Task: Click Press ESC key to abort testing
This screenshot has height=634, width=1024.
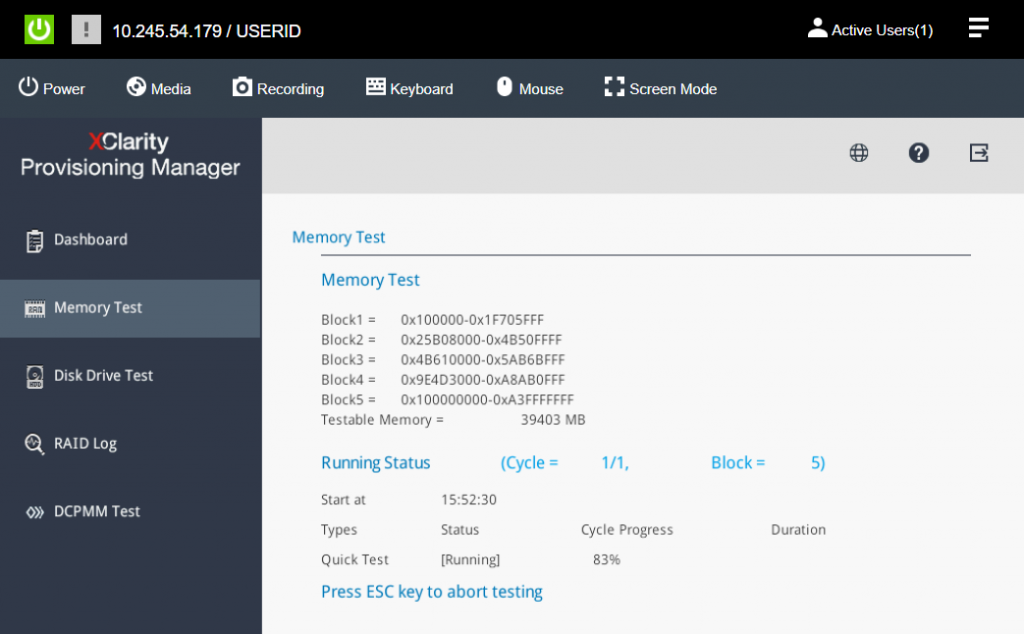Action: [x=432, y=592]
